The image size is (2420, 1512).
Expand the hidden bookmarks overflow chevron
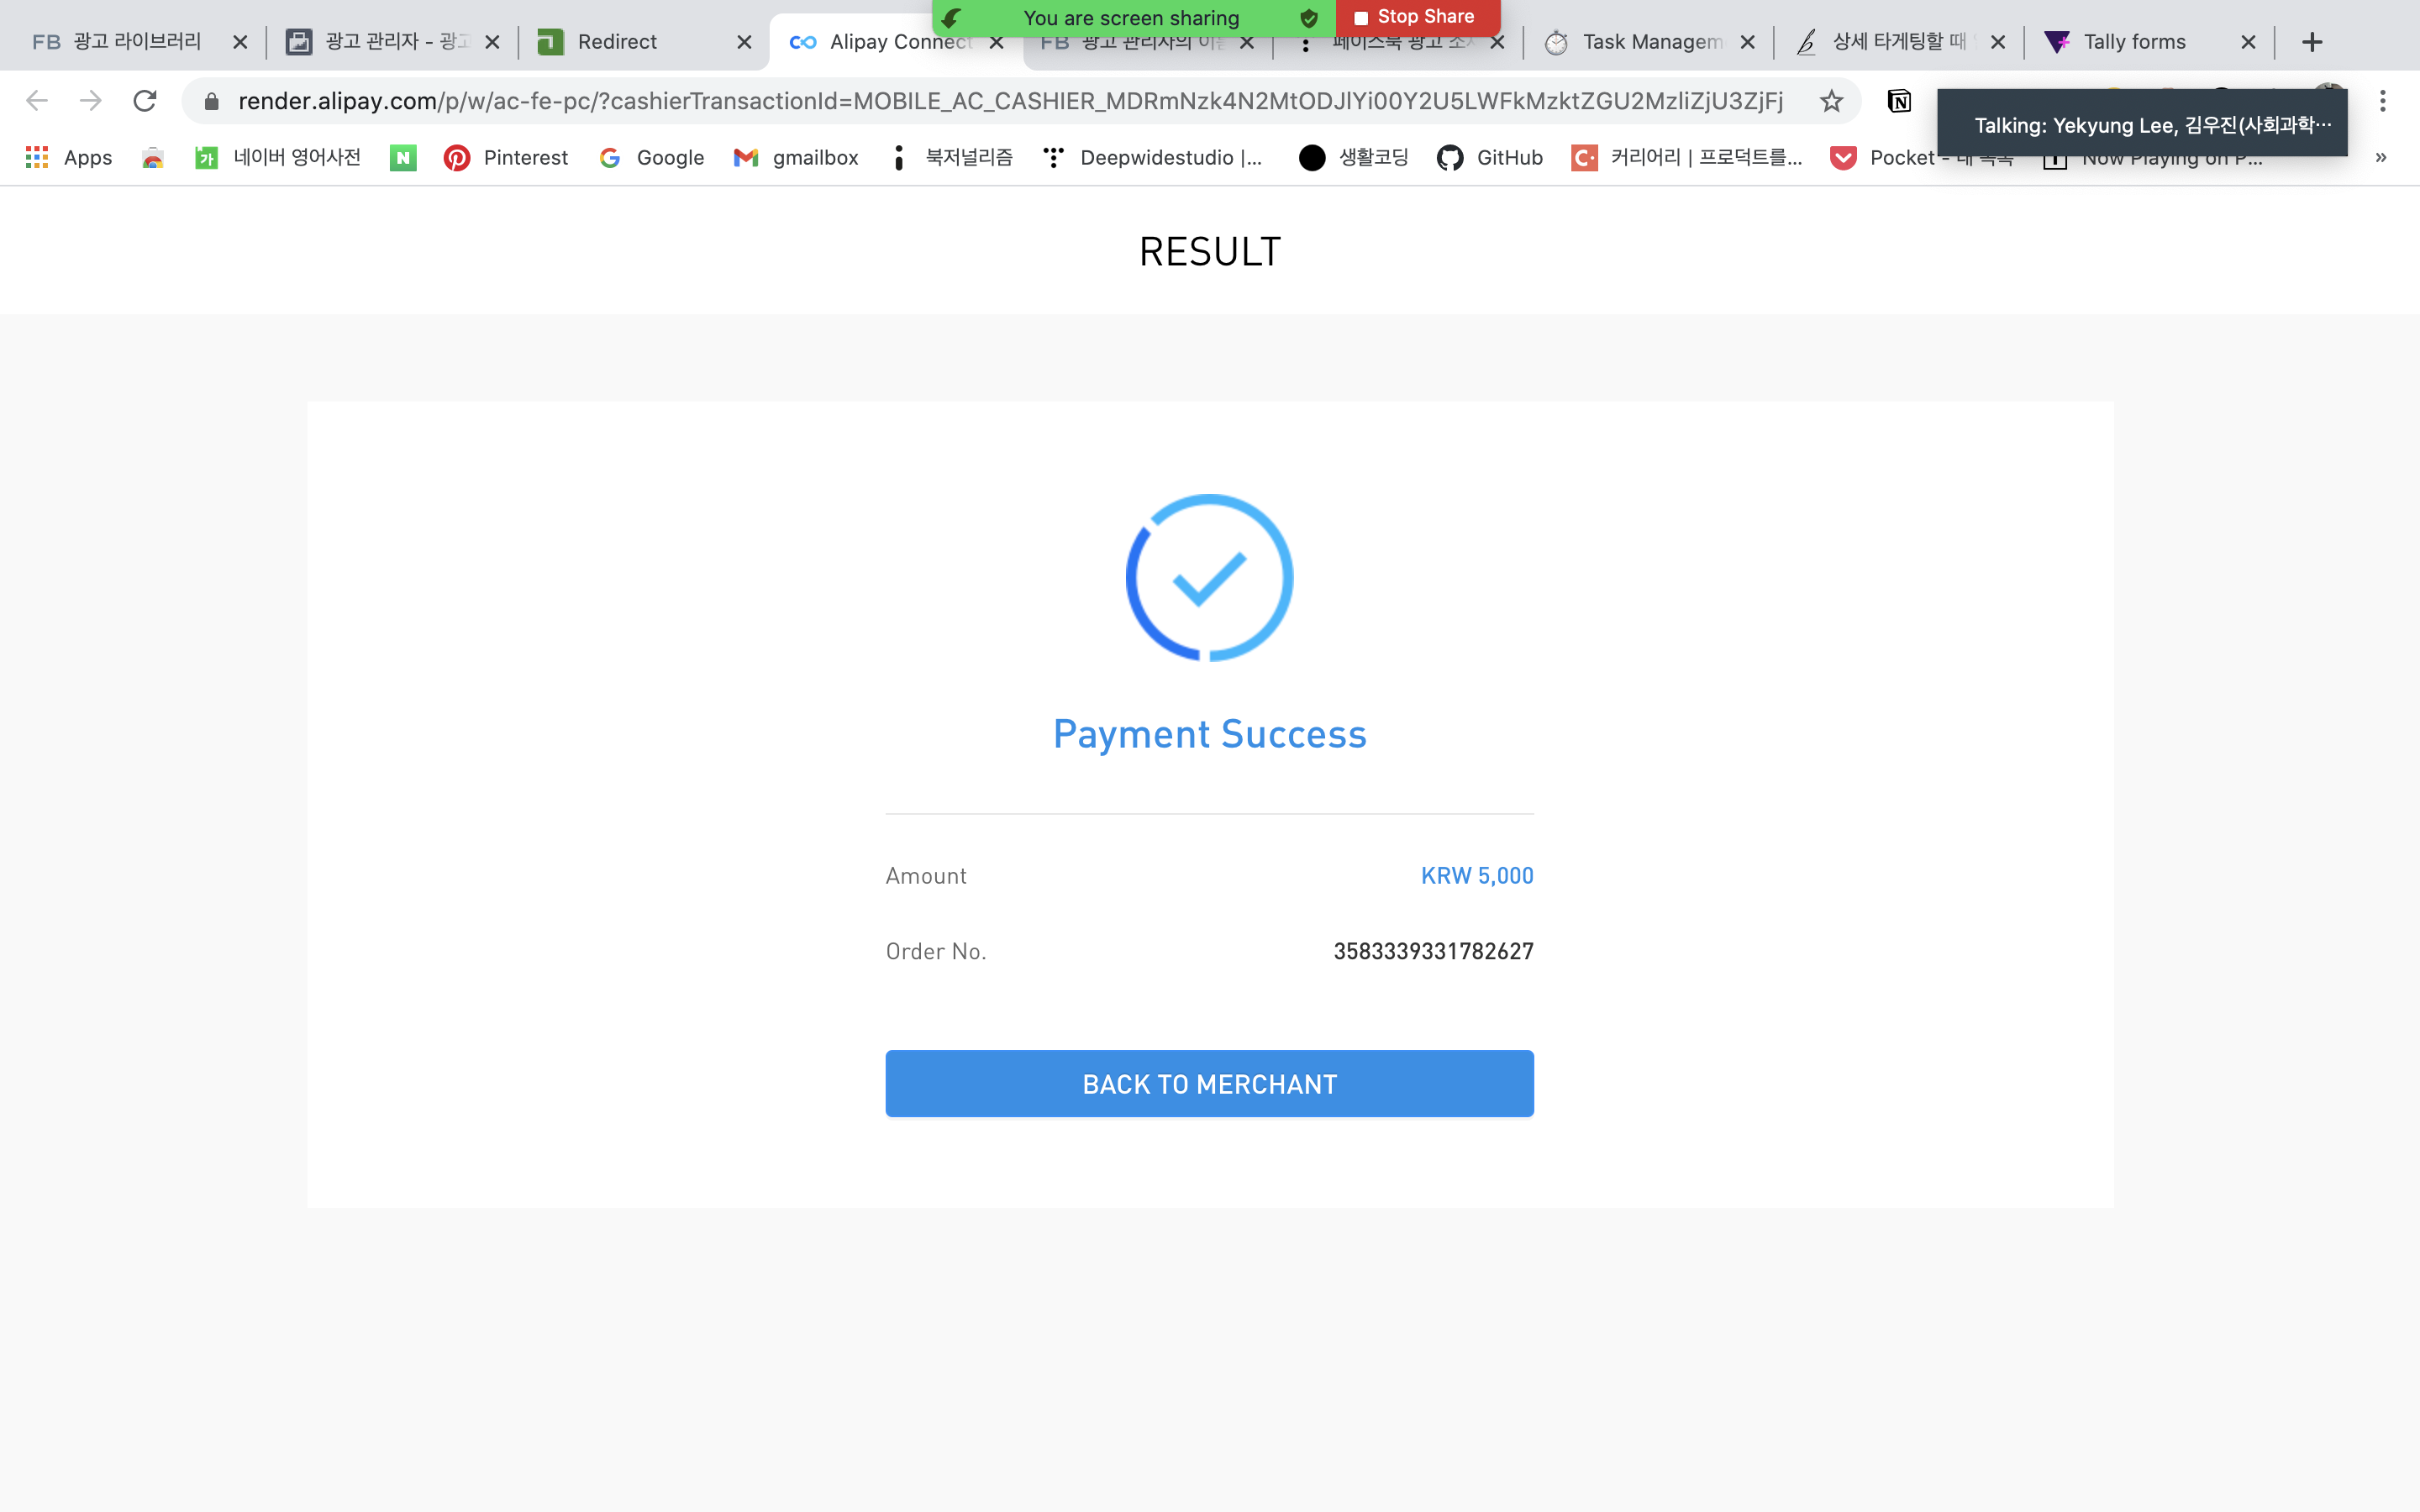2381,158
